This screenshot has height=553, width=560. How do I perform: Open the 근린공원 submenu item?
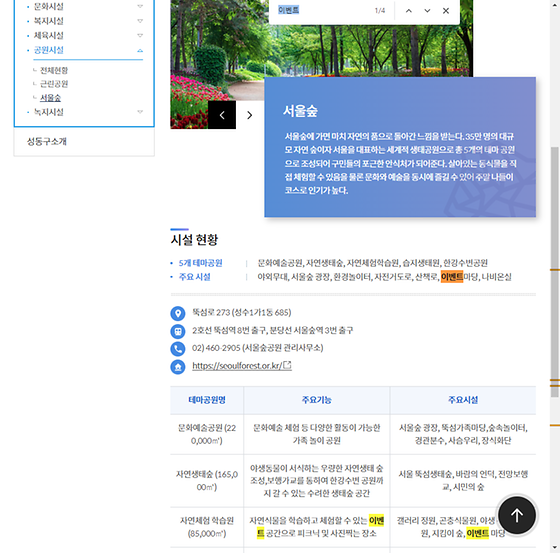coord(54,84)
